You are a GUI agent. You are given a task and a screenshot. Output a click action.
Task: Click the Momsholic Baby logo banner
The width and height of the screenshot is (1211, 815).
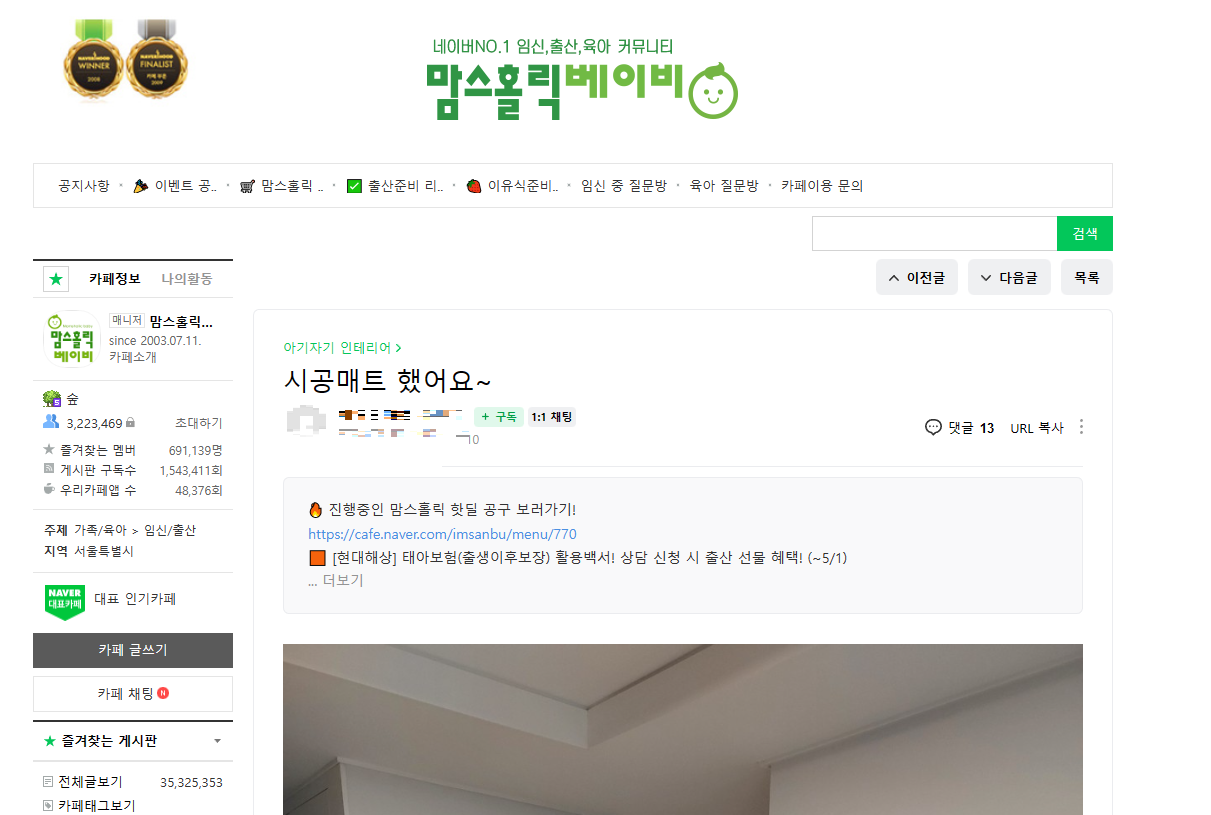581,78
